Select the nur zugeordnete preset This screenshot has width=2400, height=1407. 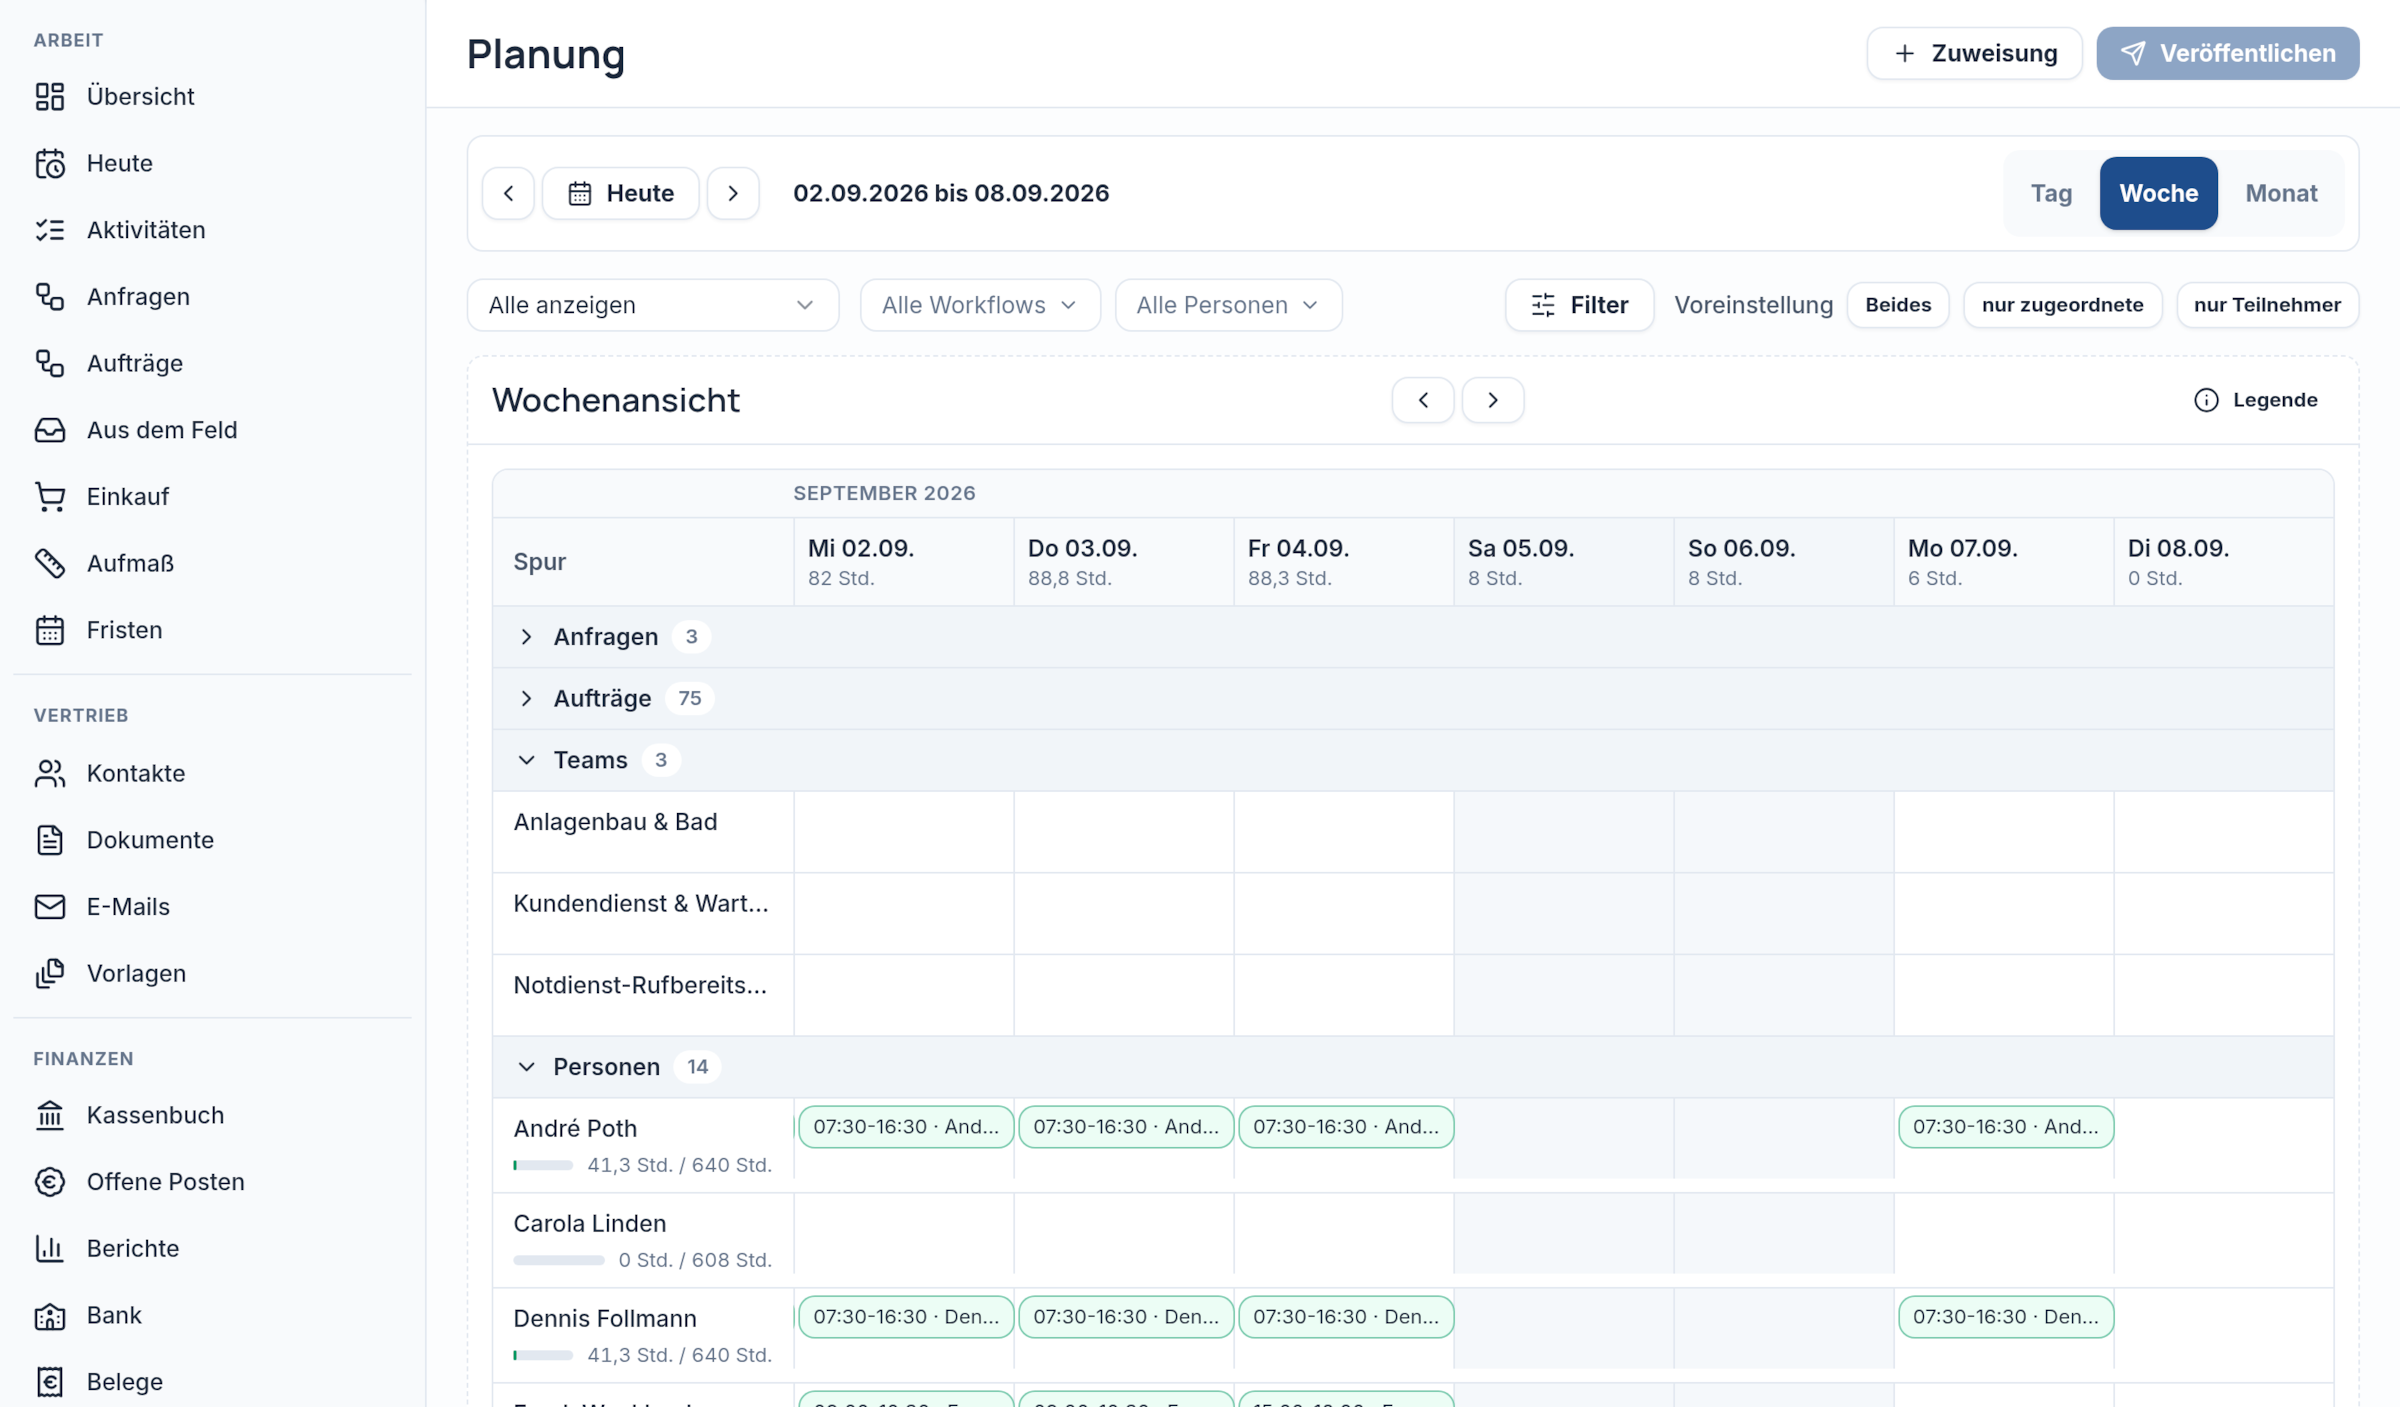click(2062, 305)
